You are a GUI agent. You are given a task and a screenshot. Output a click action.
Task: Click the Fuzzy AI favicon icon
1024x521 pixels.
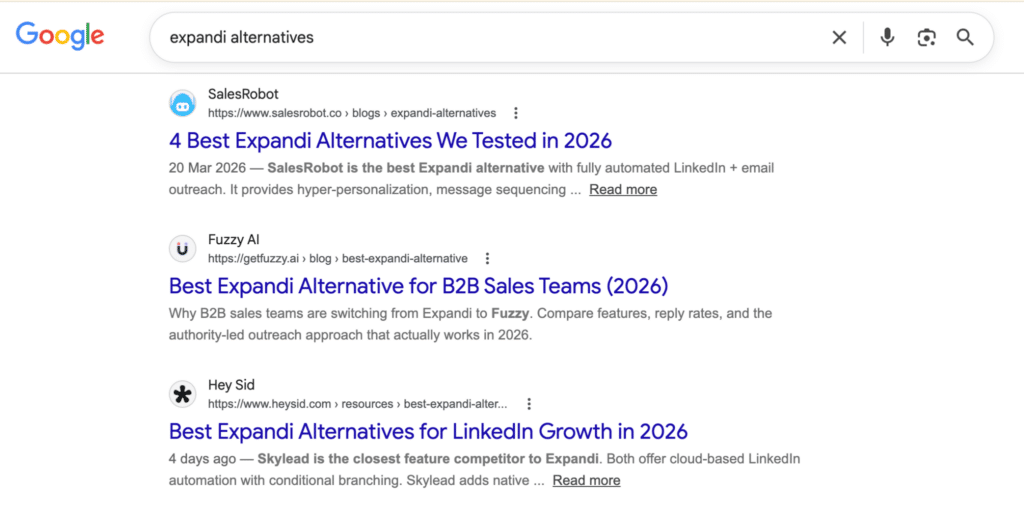click(182, 249)
